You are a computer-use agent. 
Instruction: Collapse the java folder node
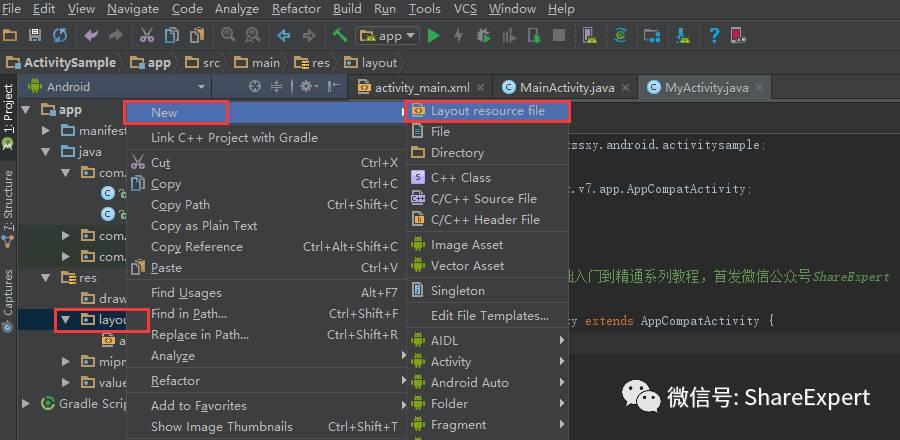[x=46, y=152]
